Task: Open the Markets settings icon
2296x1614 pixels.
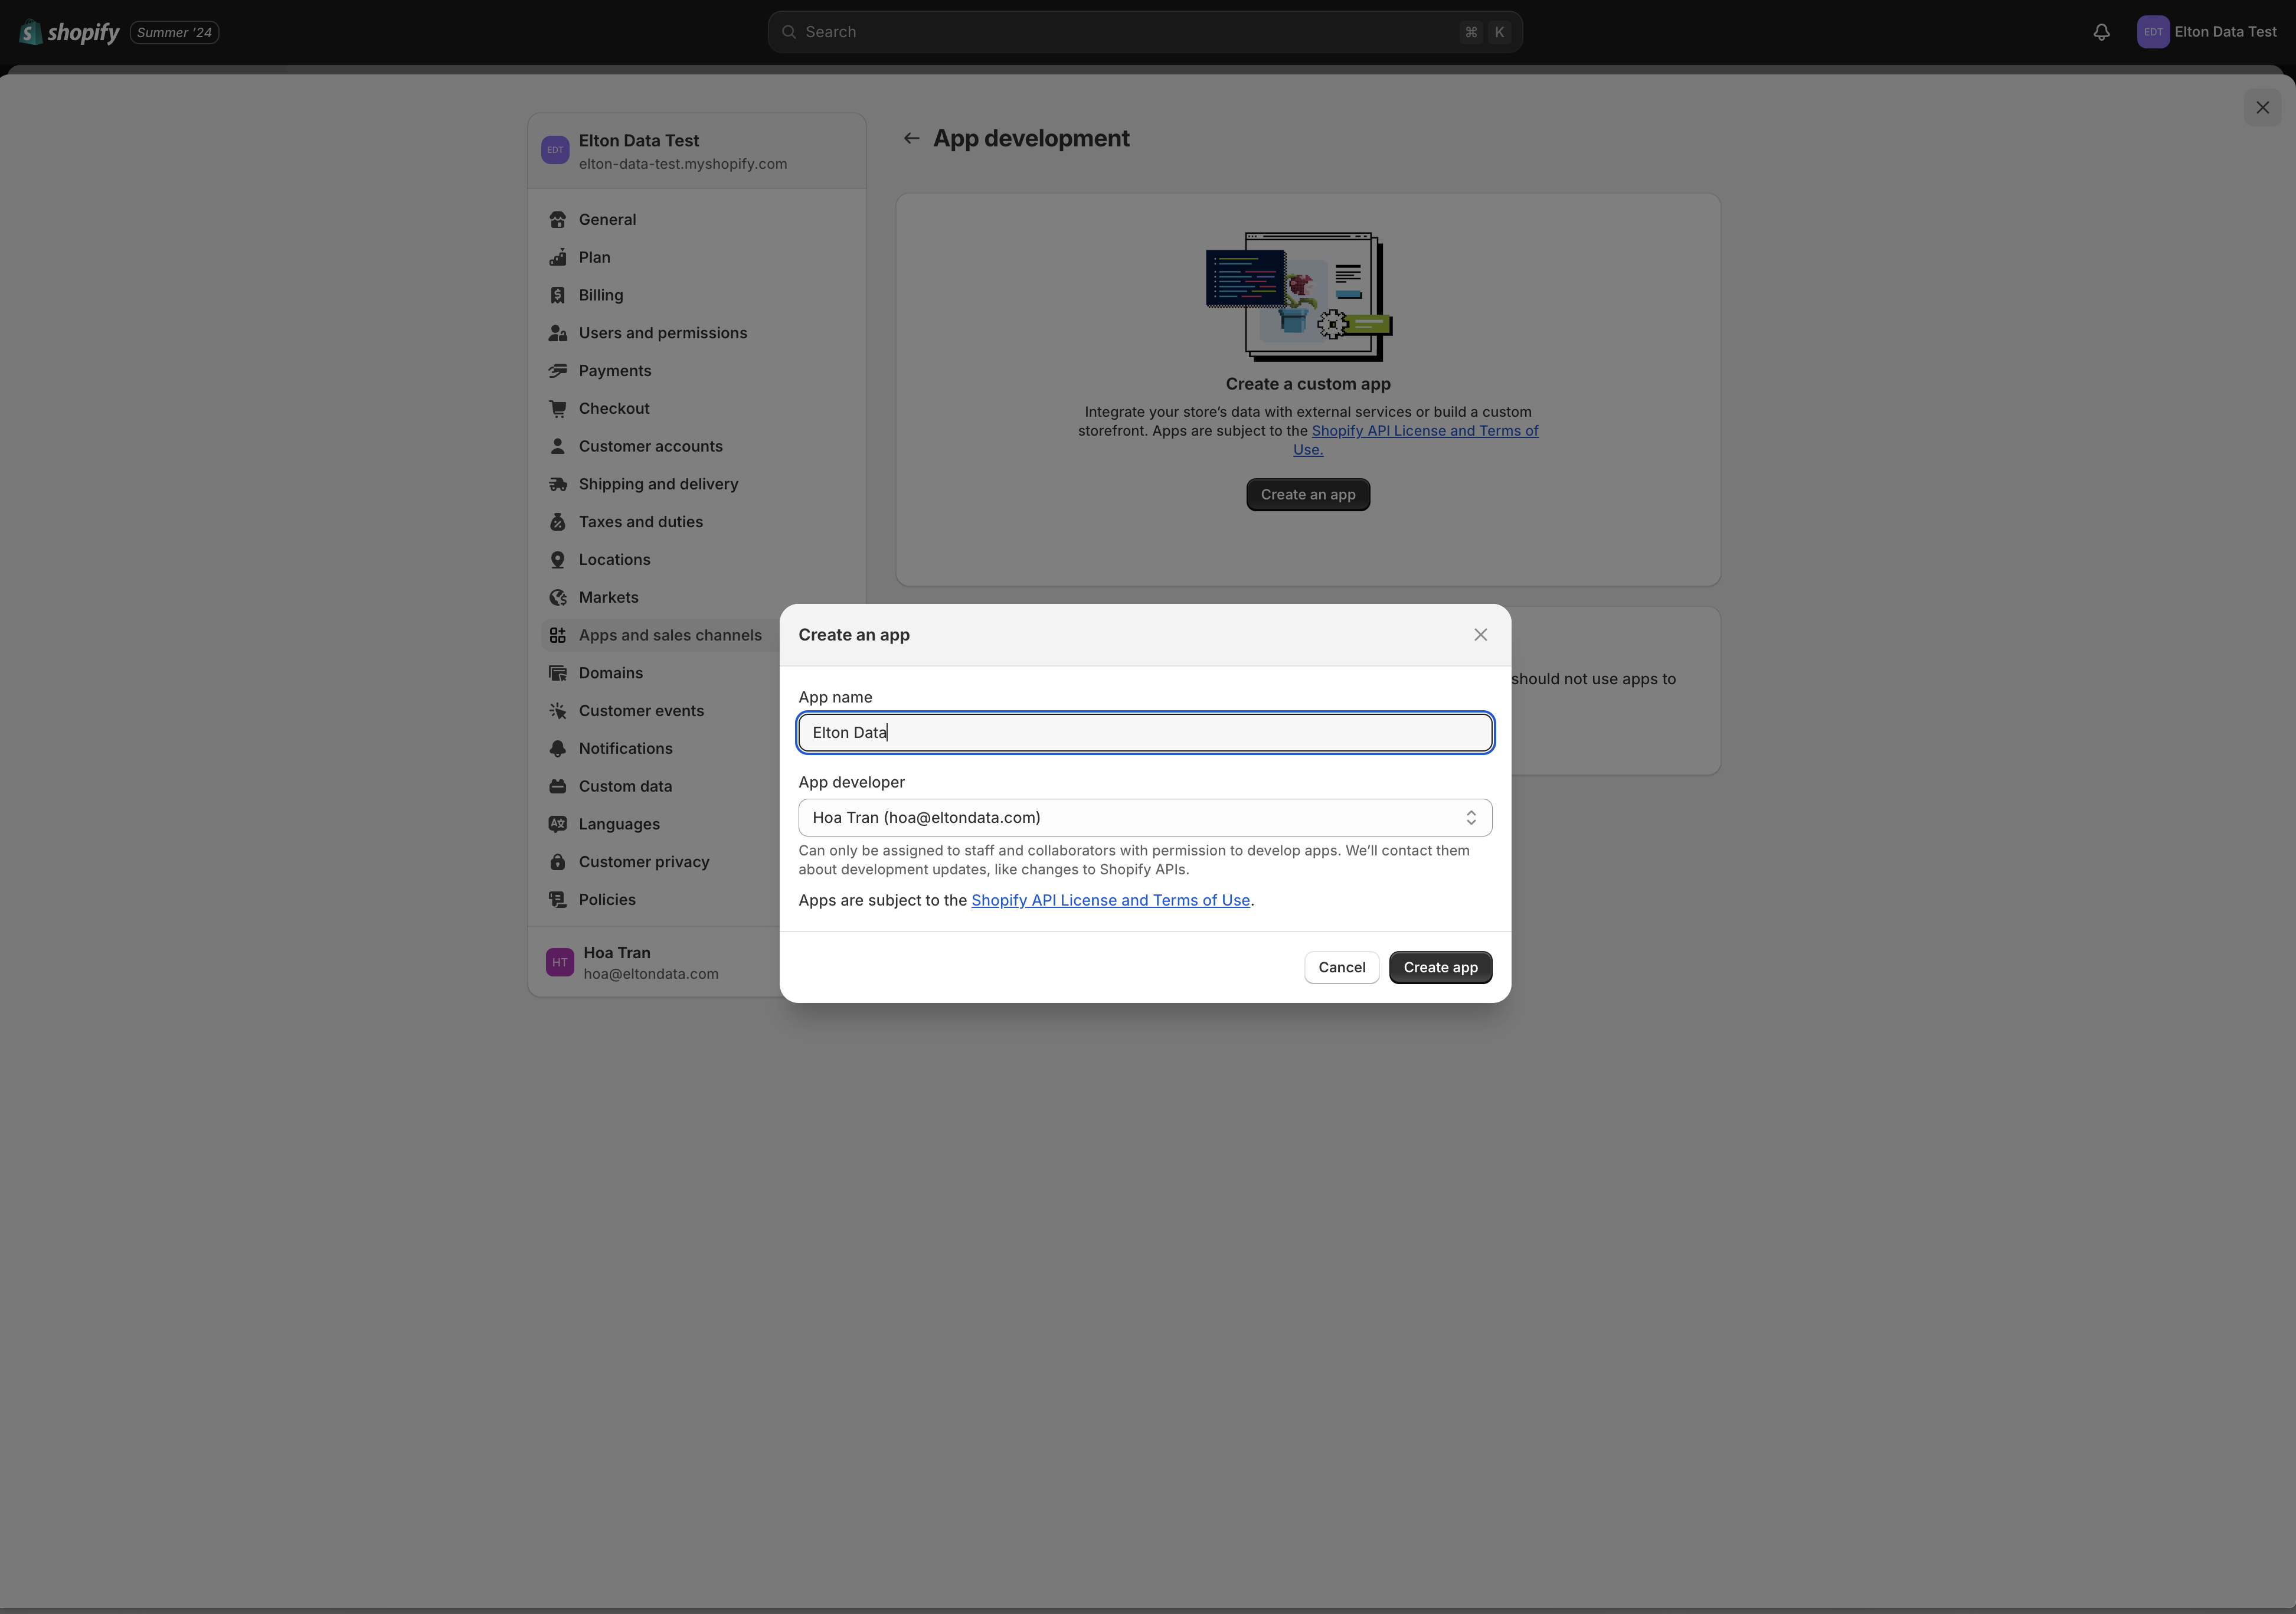Action: [x=558, y=597]
